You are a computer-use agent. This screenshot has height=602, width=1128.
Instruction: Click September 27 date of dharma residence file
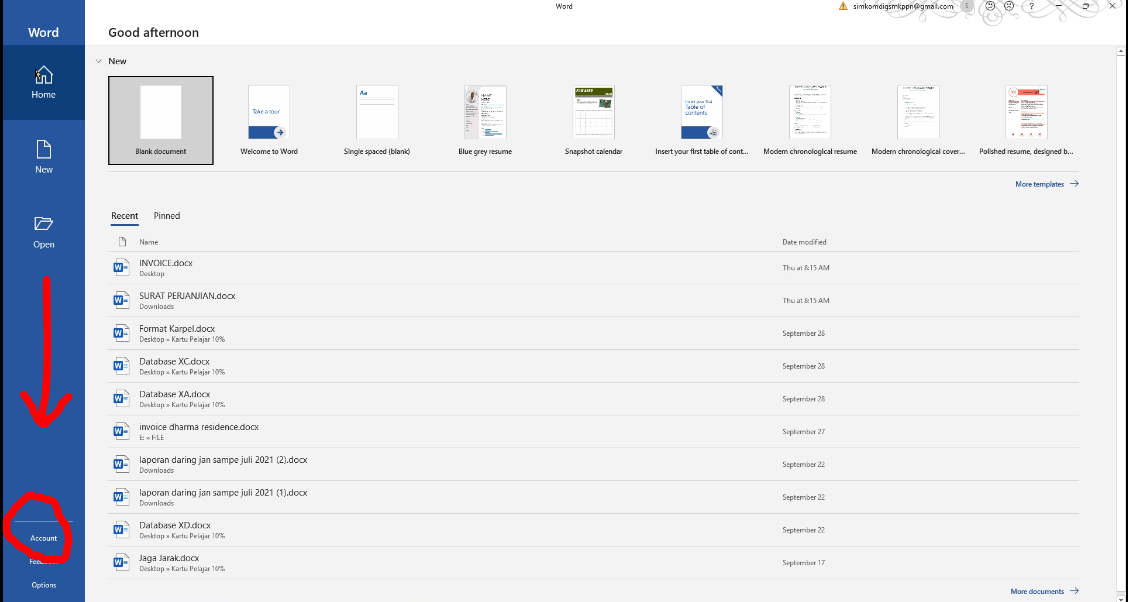click(804, 432)
